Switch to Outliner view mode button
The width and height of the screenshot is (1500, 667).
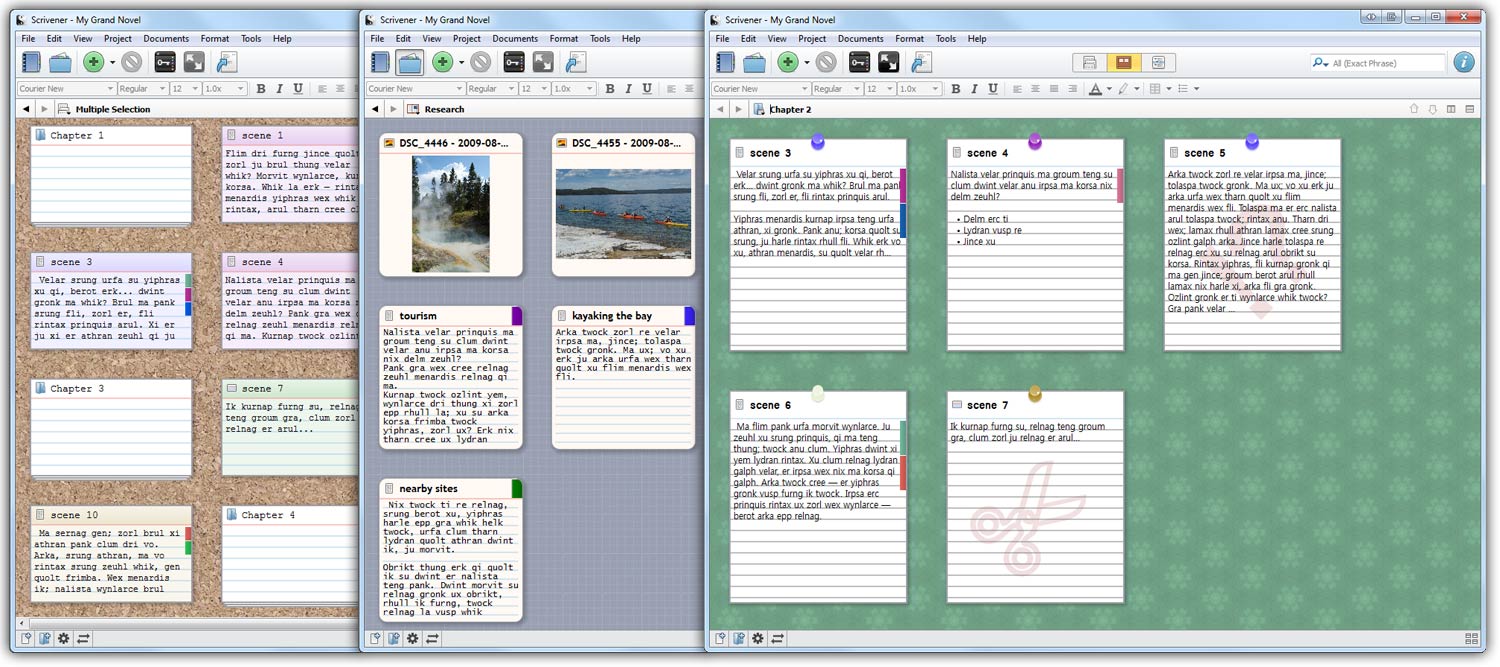point(1157,63)
